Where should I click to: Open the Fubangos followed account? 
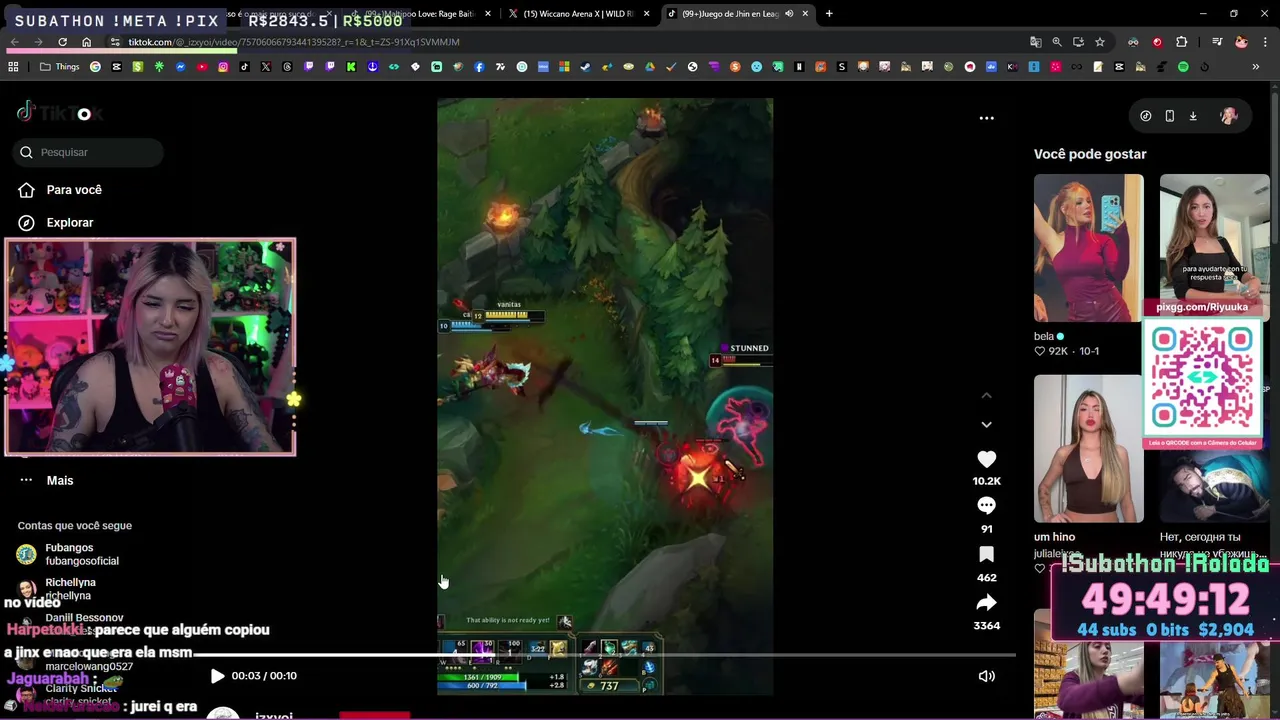(x=68, y=554)
